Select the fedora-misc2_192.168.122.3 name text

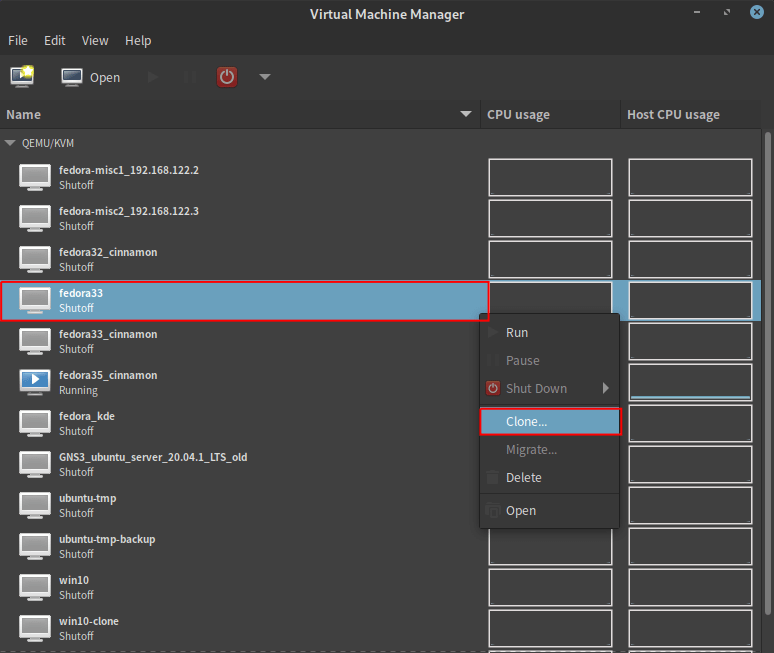(129, 211)
